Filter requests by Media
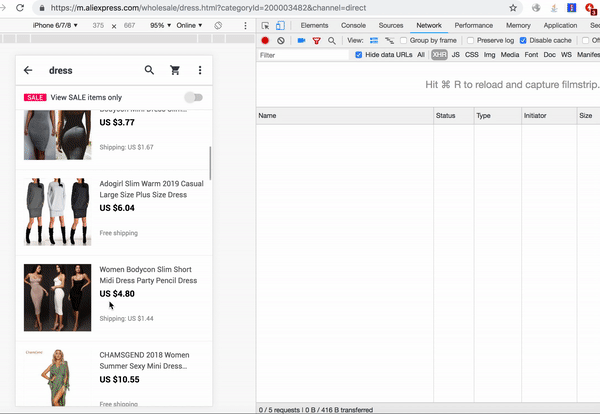 (510, 55)
